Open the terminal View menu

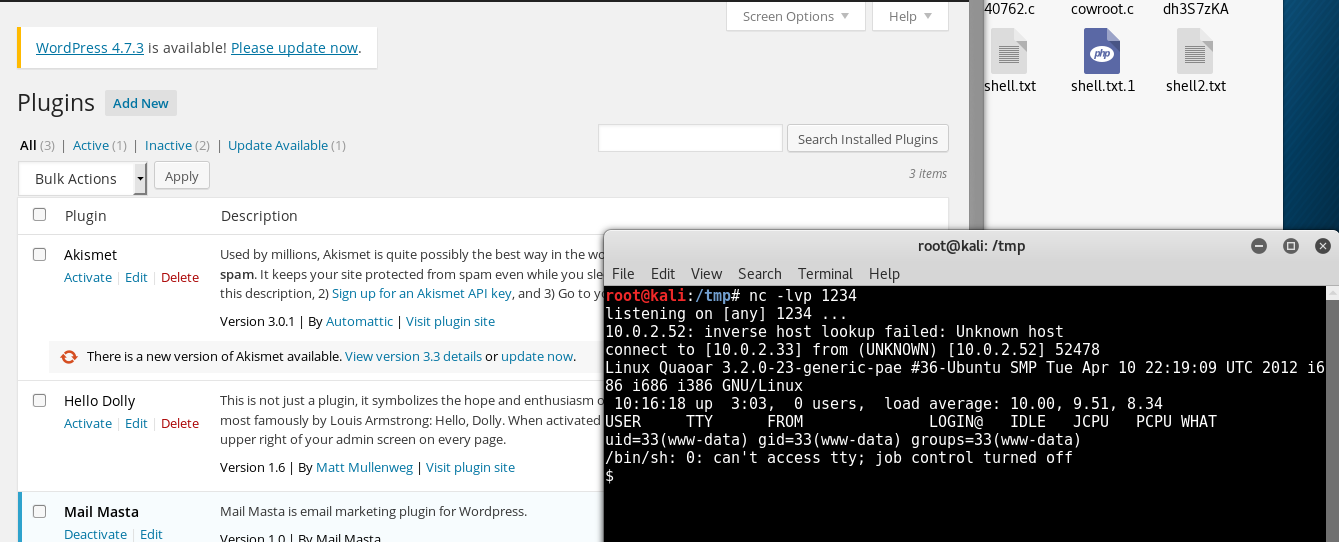706,273
